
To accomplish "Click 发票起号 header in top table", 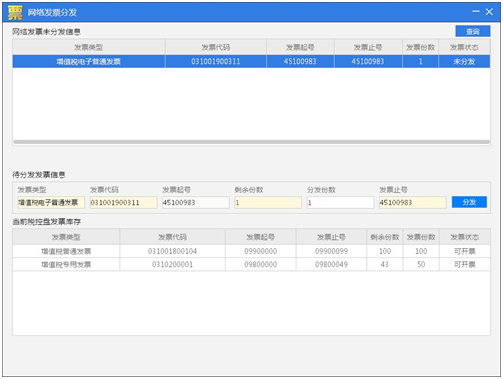I will pyautogui.click(x=300, y=47).
